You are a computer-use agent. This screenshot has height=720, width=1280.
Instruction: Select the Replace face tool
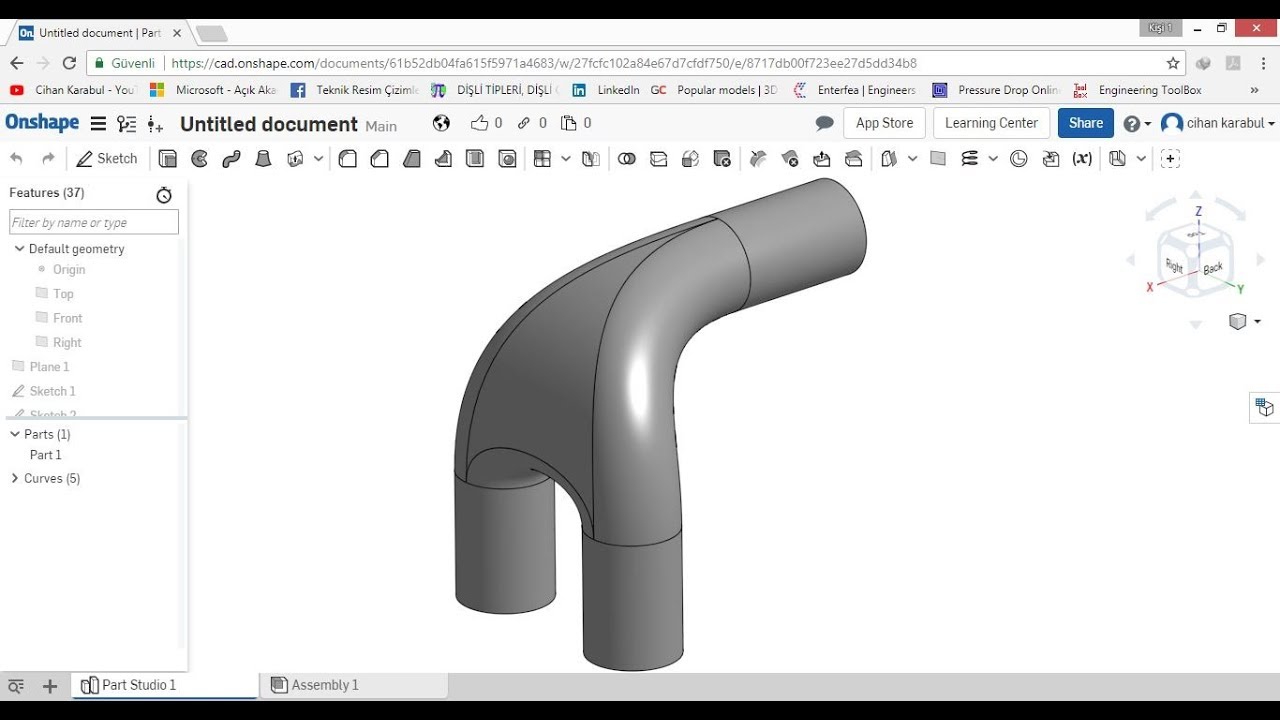[854, 158]
